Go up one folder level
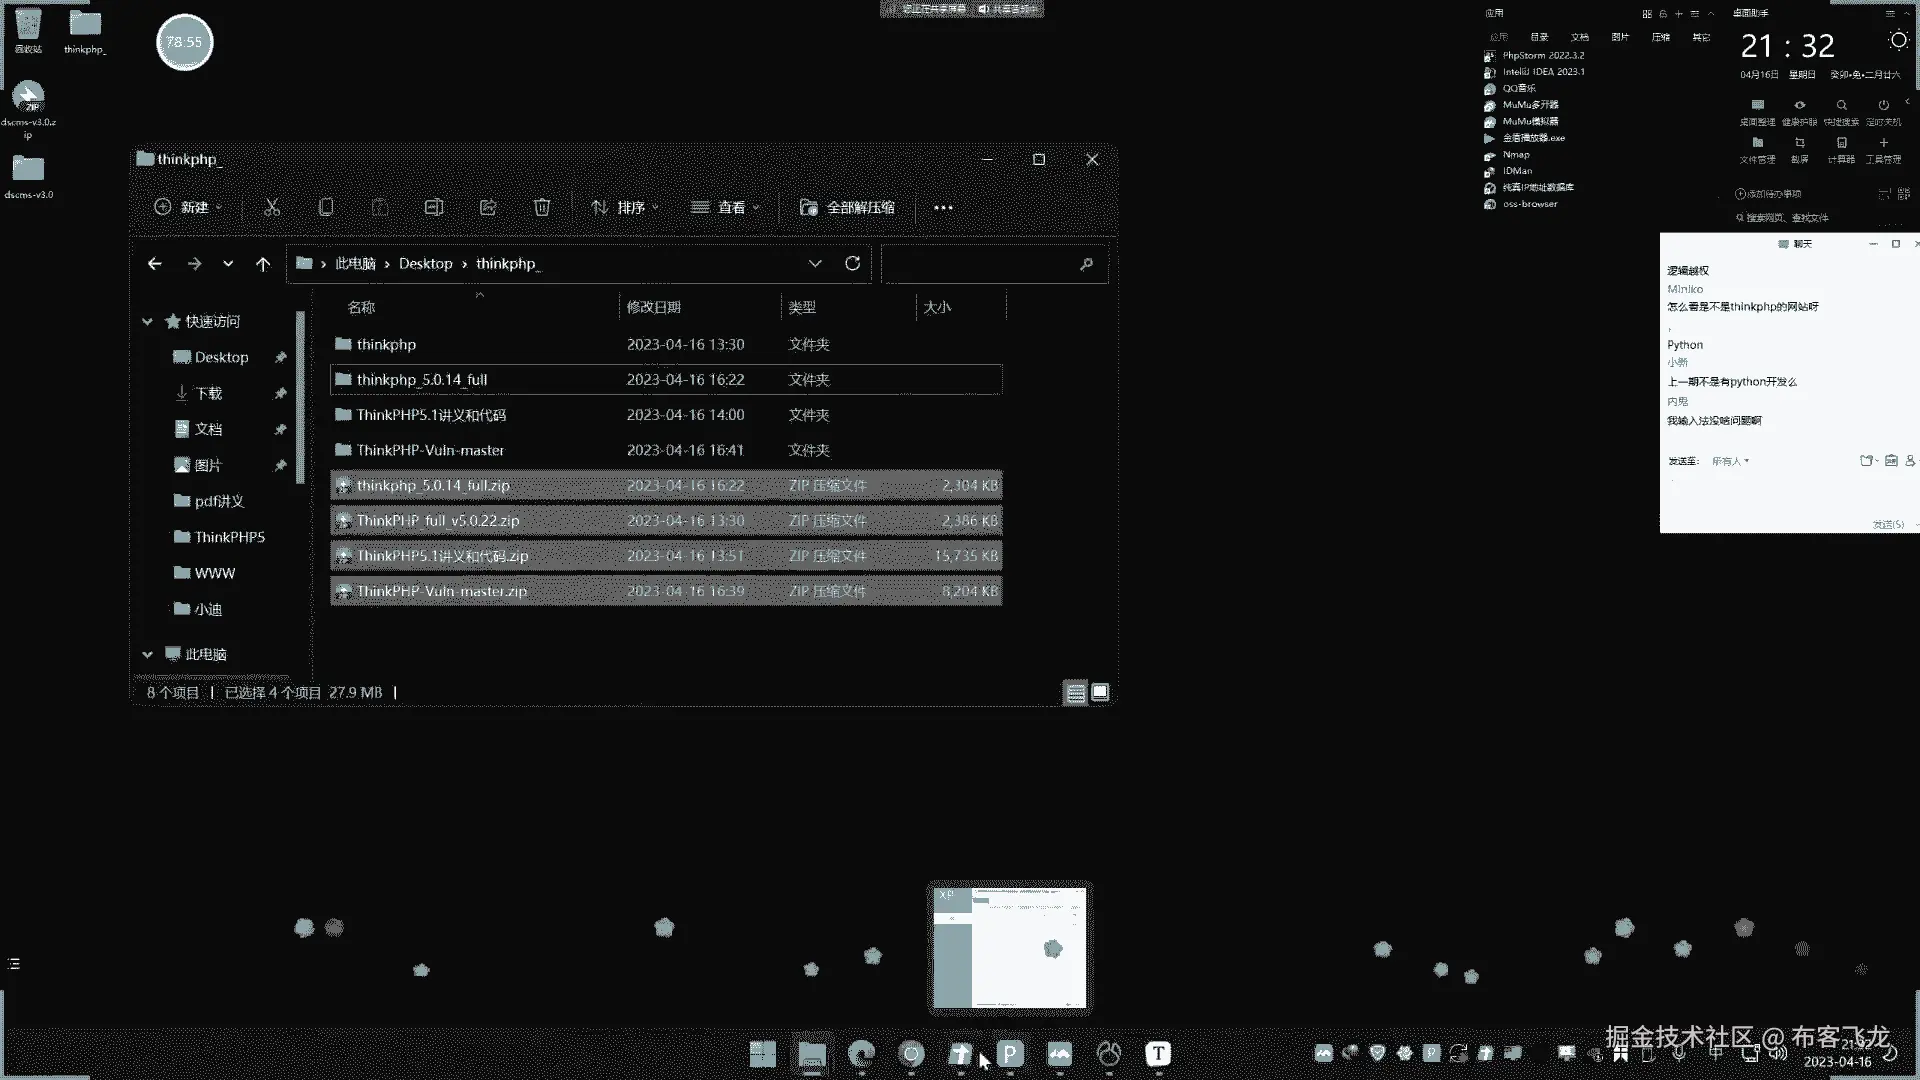The height and width of the screenshot is (1080, 1920). tap(263, 264)
